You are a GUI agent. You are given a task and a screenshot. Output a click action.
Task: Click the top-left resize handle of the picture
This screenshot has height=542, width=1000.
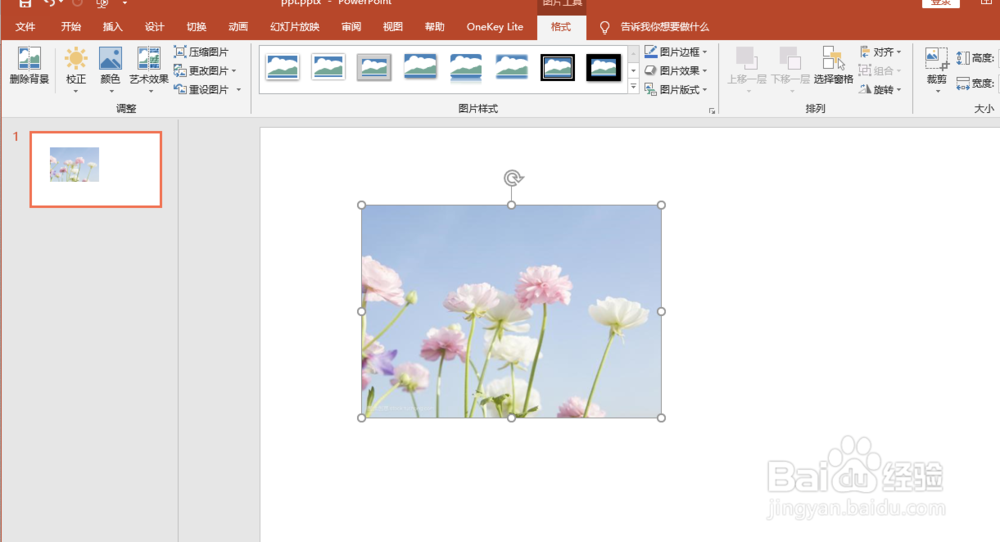362,205
